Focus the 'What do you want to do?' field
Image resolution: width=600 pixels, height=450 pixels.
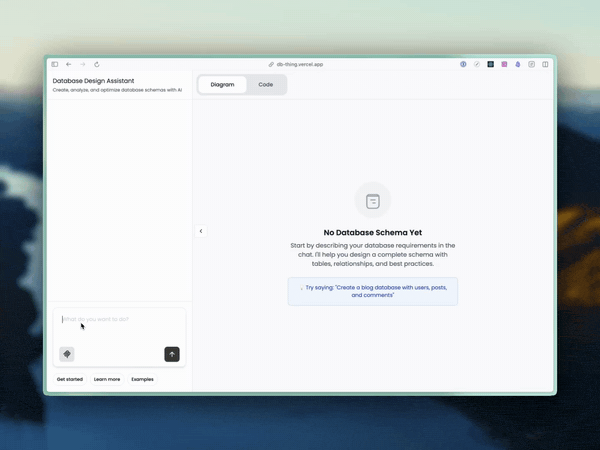point(119,319)
